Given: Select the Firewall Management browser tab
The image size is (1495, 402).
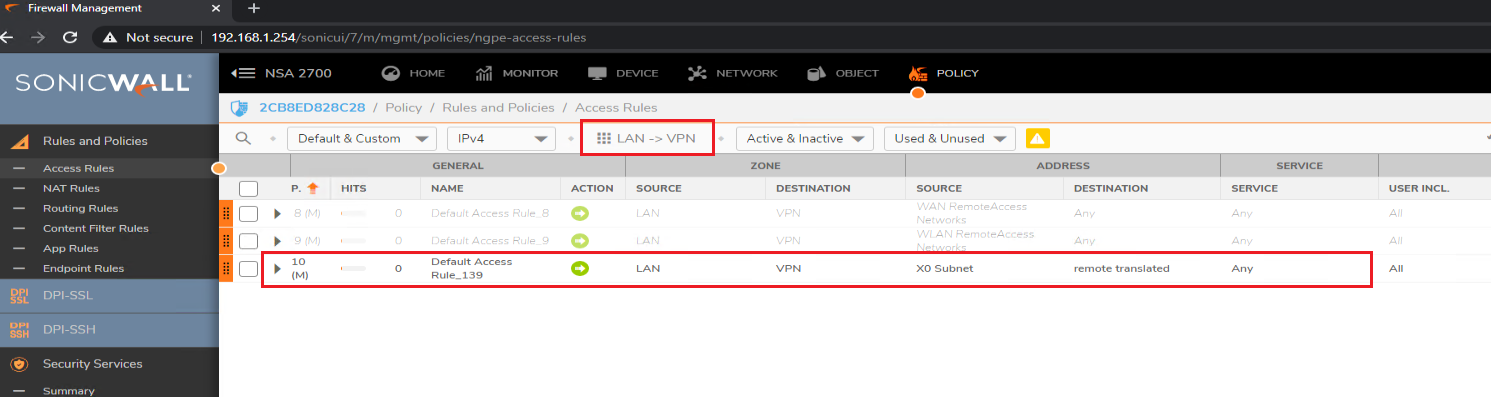Looking at the screenshot, I should (x=110, y=8).
